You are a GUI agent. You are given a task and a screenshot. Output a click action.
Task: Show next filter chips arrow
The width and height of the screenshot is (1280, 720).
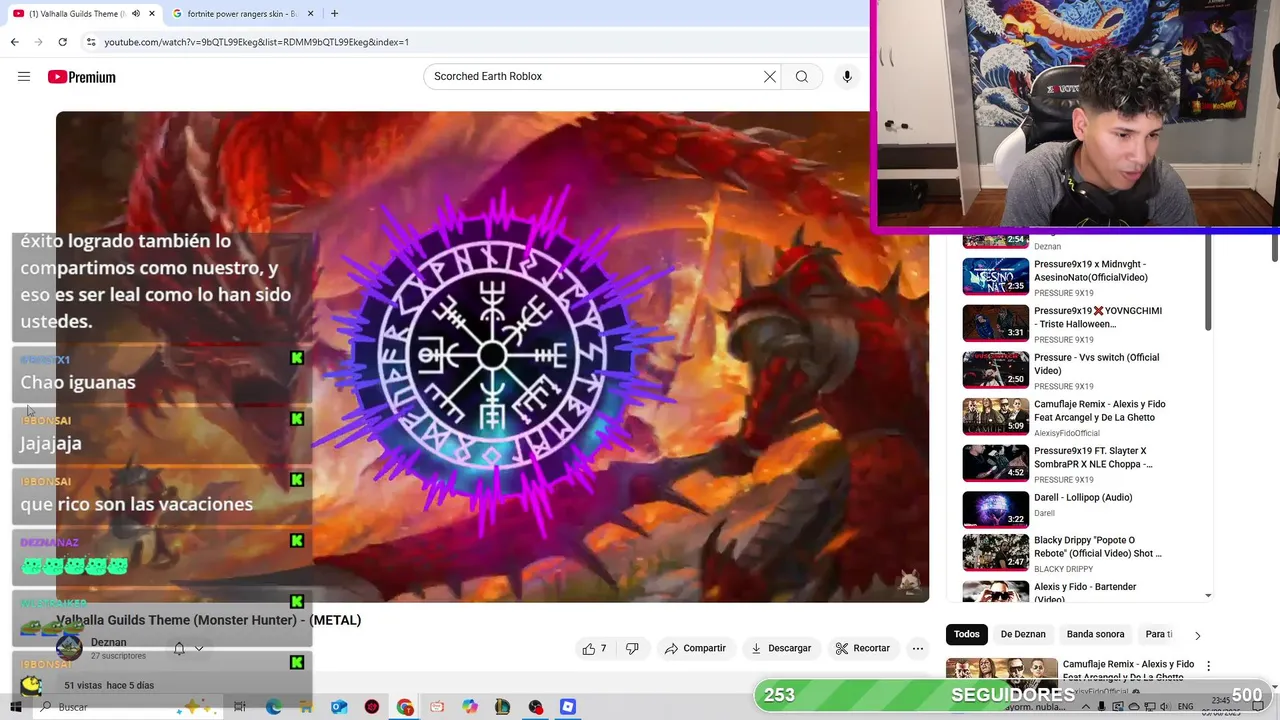1197,635
